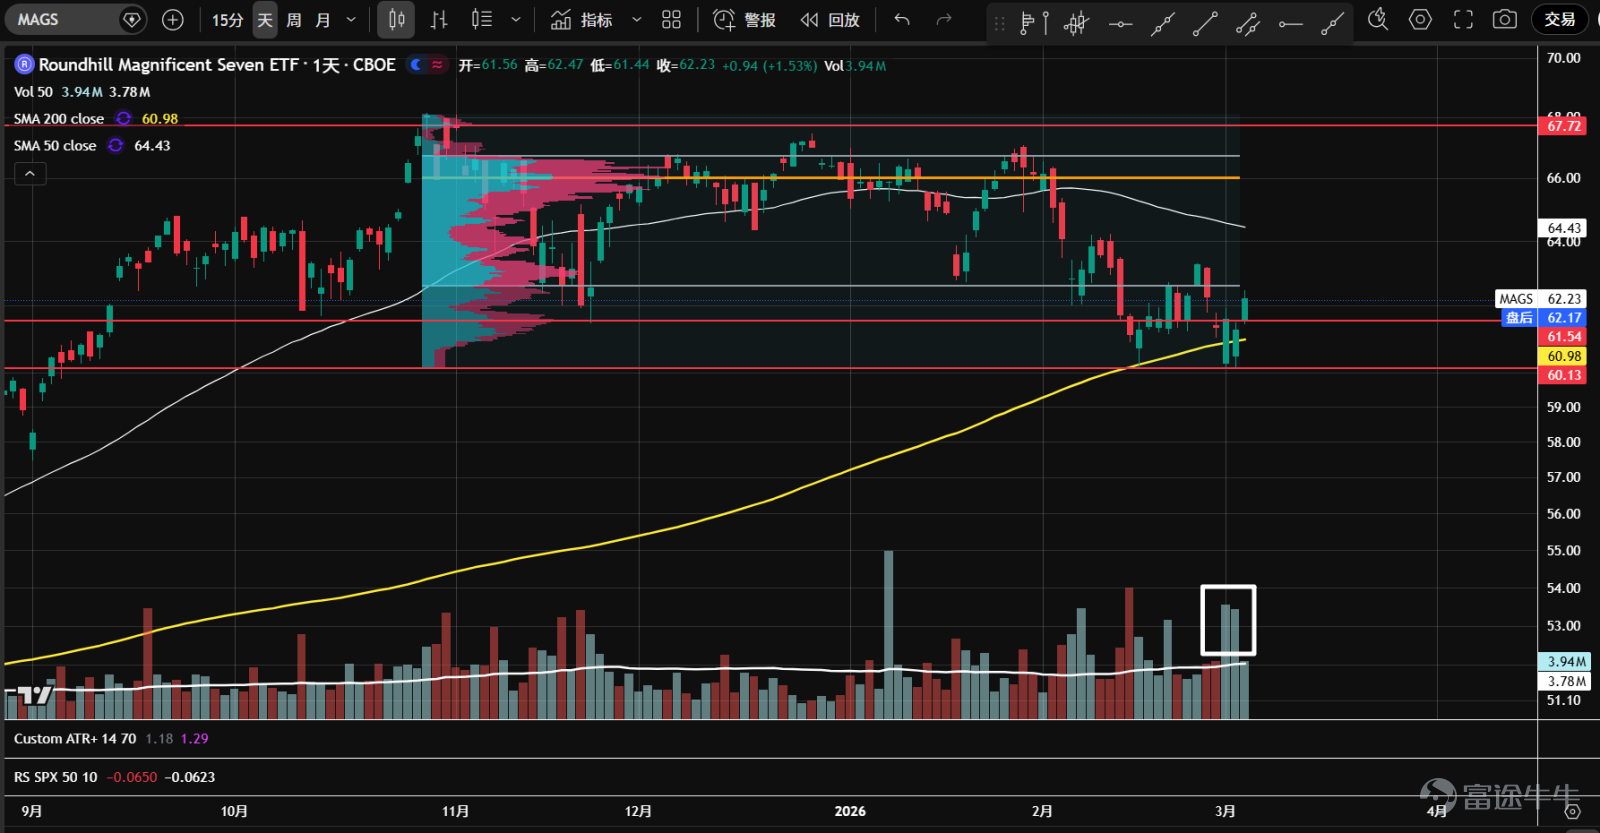1600x833 pixels.
Task: Select the horizontal ray drawing tool
Action: tap(1290, 23)
